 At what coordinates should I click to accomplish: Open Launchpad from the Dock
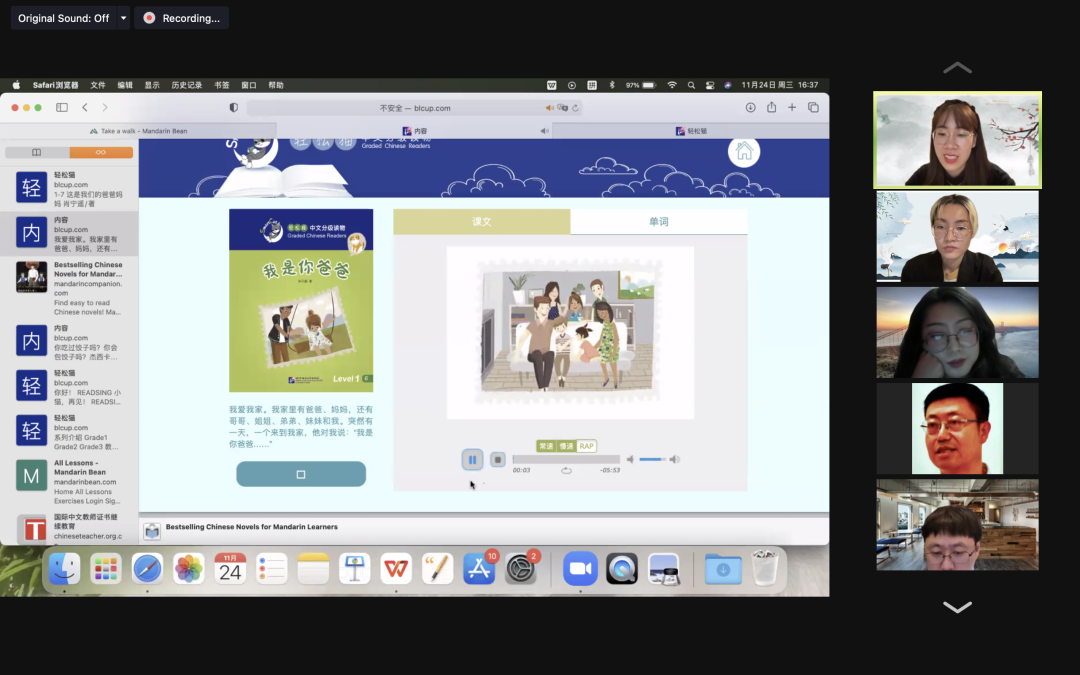pos(105,569)
